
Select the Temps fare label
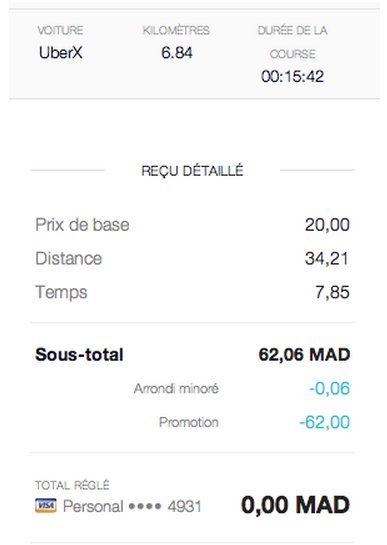[61, 293]
